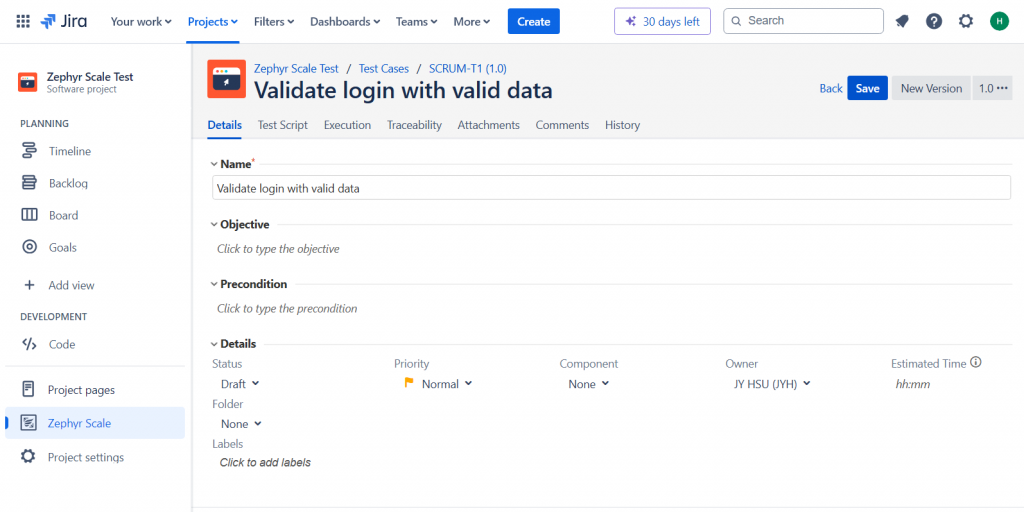This screenshot has height=512, width=1024.
Task: Switch to the Traceability tab
Action: [x=414, y=125]
